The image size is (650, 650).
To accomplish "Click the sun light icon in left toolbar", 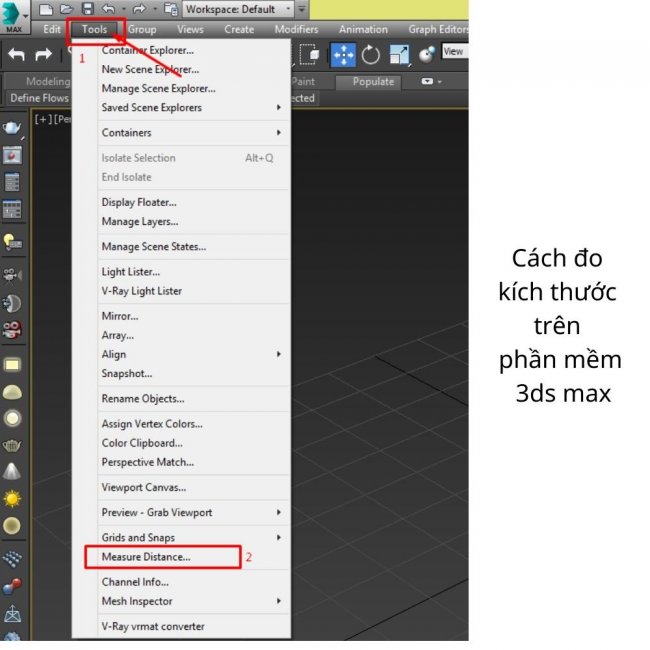I will [x=12, y=498].
